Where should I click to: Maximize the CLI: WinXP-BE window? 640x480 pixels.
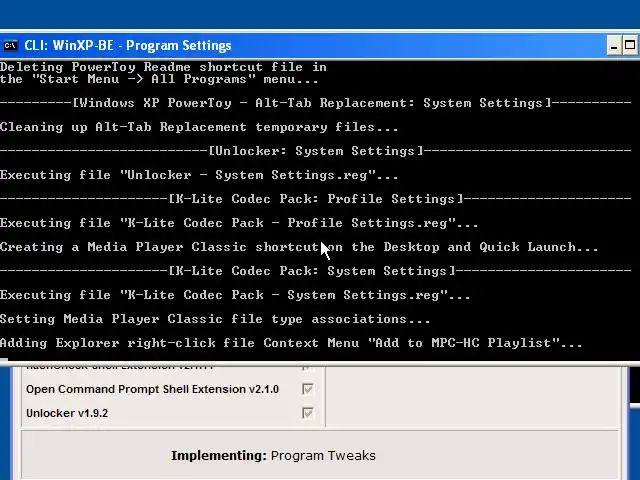pyautogui.click(x=630, y=46)
